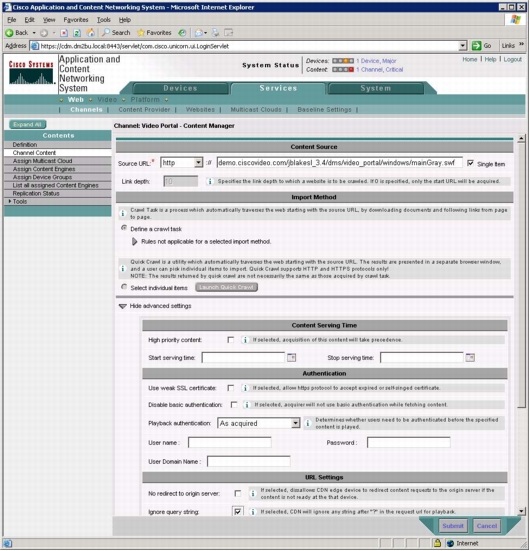Click the info icon for Disable basic authentication
The image size is (530, 551).
pyautogui.click(x=247, y=405)
